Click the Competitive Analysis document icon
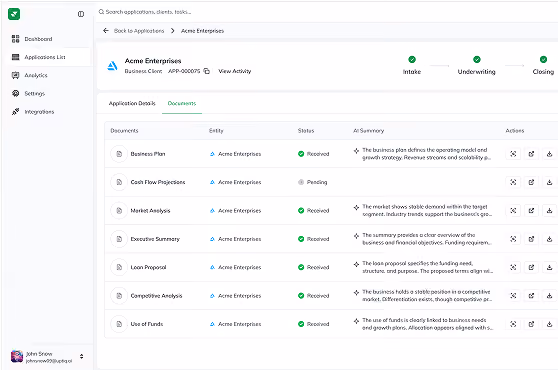Screen dimensions: 558x370 pyautogui.click(x=119, y=296)
